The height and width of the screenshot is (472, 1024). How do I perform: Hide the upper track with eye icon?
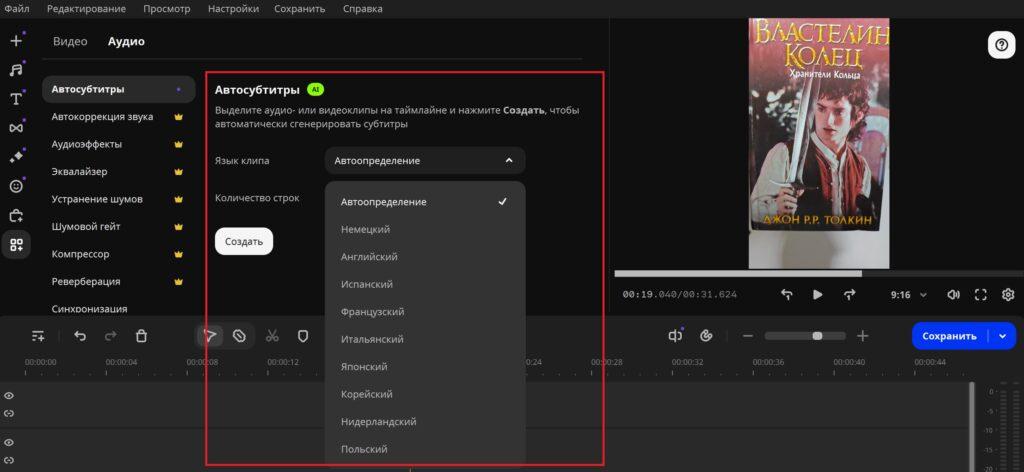point(9,396)
